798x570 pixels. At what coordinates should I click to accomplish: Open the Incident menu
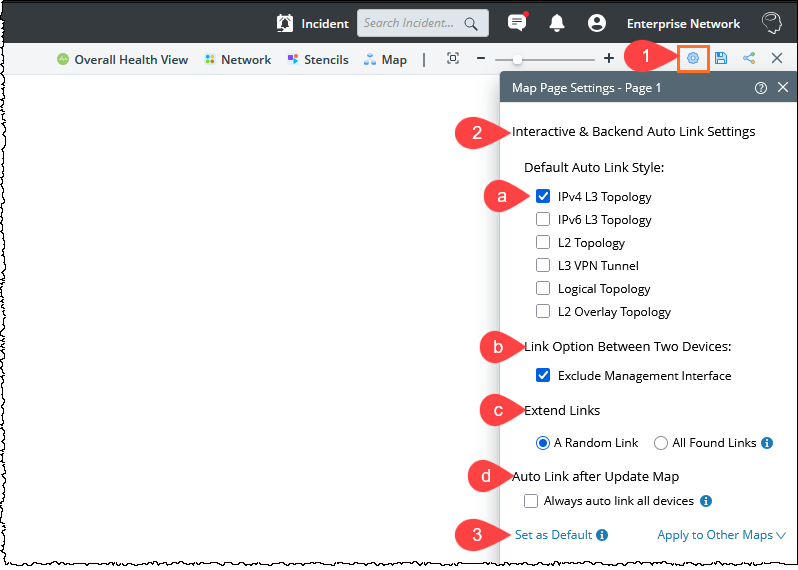tap(313, 23)
